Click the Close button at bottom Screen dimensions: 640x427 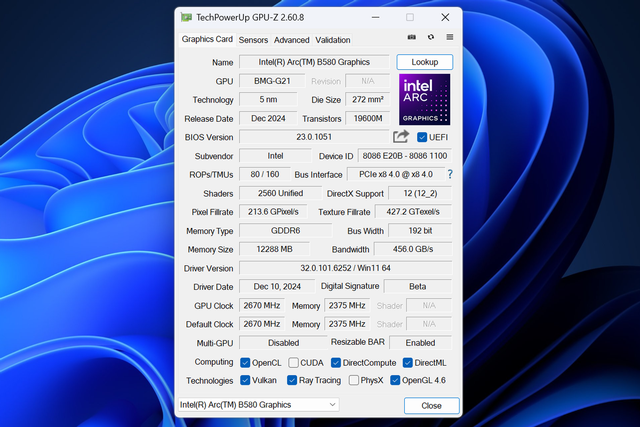[x=431, y=405]
